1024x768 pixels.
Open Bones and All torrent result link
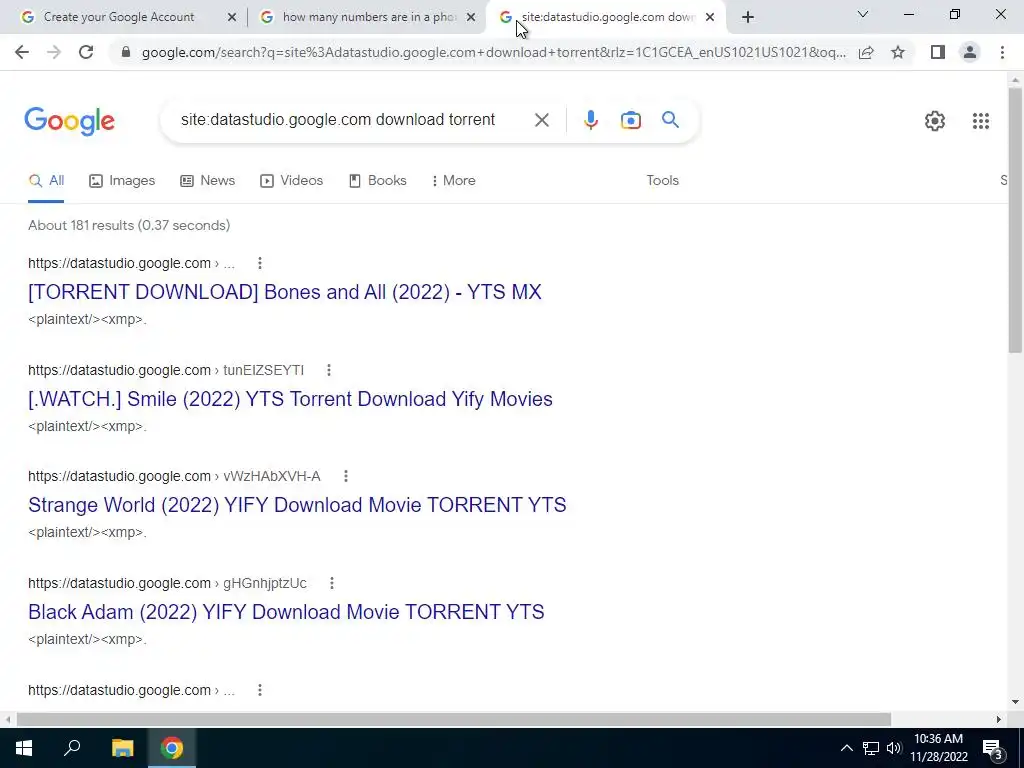click(x=285, y=292)
